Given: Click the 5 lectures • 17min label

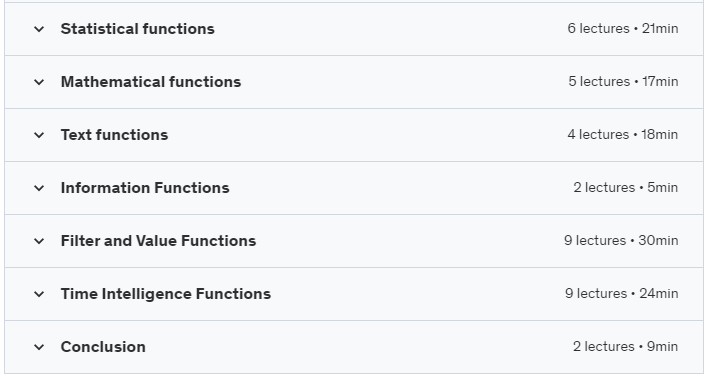Looking at the screenshot, I should point(623,82).
